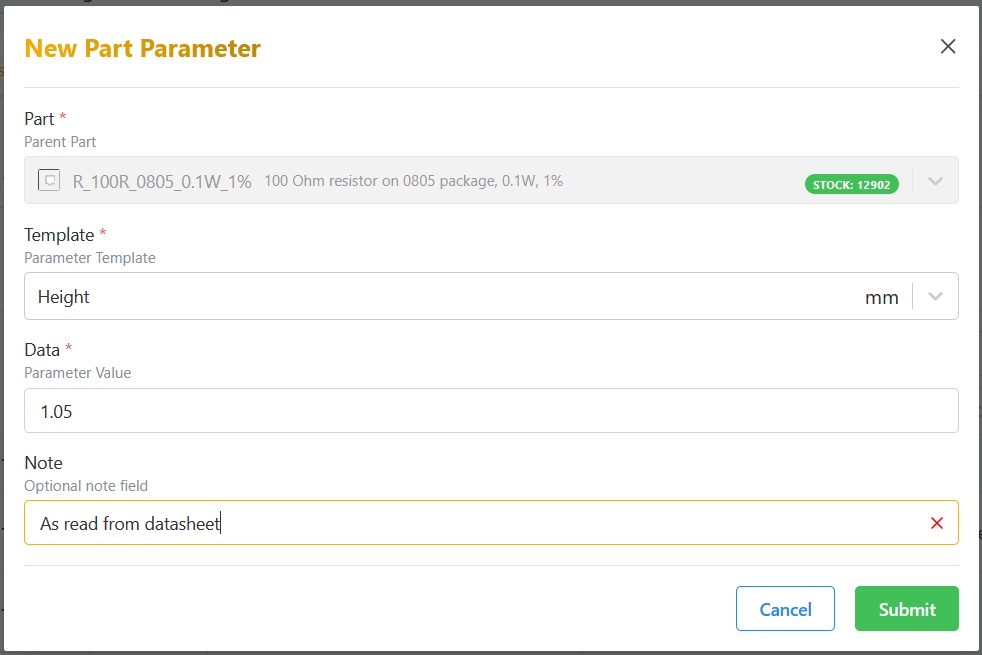Click the Parameter Value helper label
The image size is (982, 655).
(77, 372)
